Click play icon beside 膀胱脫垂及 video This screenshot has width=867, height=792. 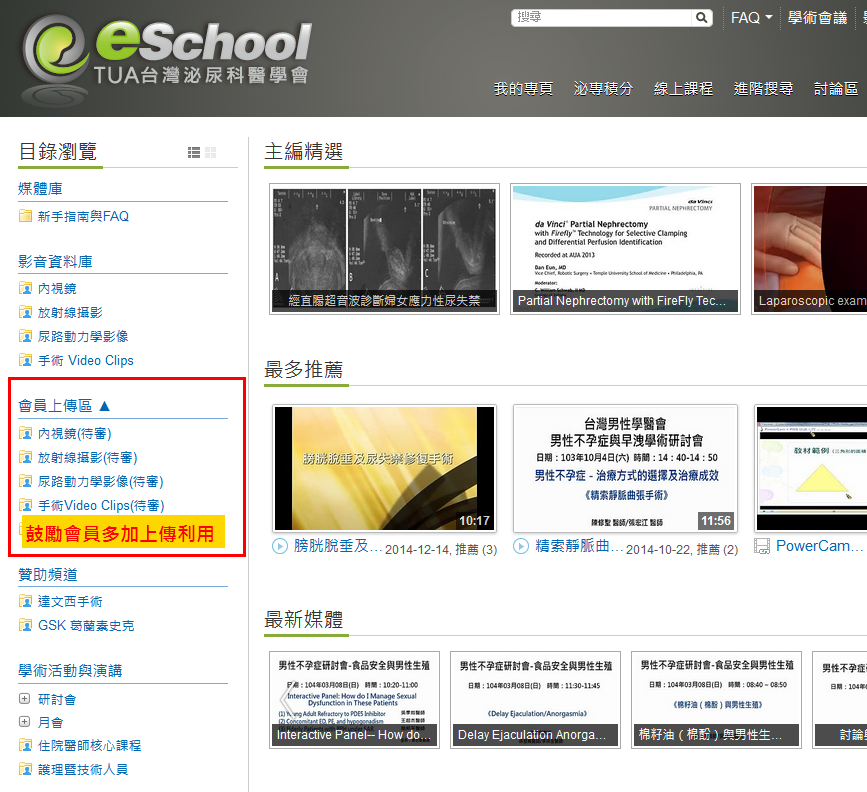(x=280, y=546)
